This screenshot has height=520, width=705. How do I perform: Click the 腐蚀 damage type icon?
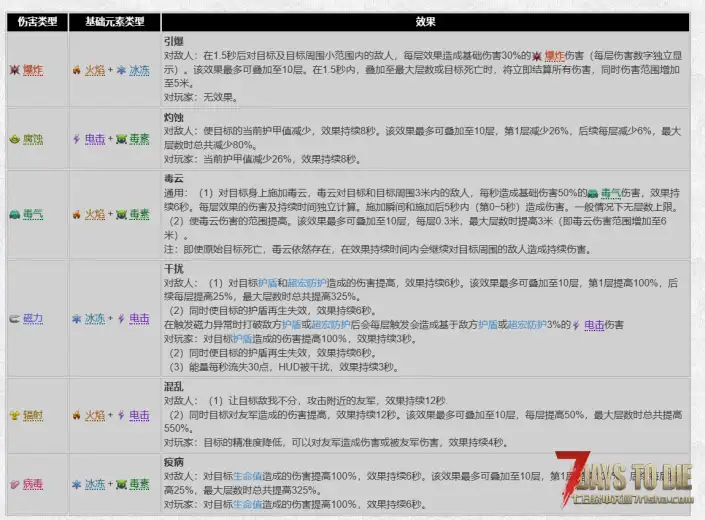[x=14, y=139]
